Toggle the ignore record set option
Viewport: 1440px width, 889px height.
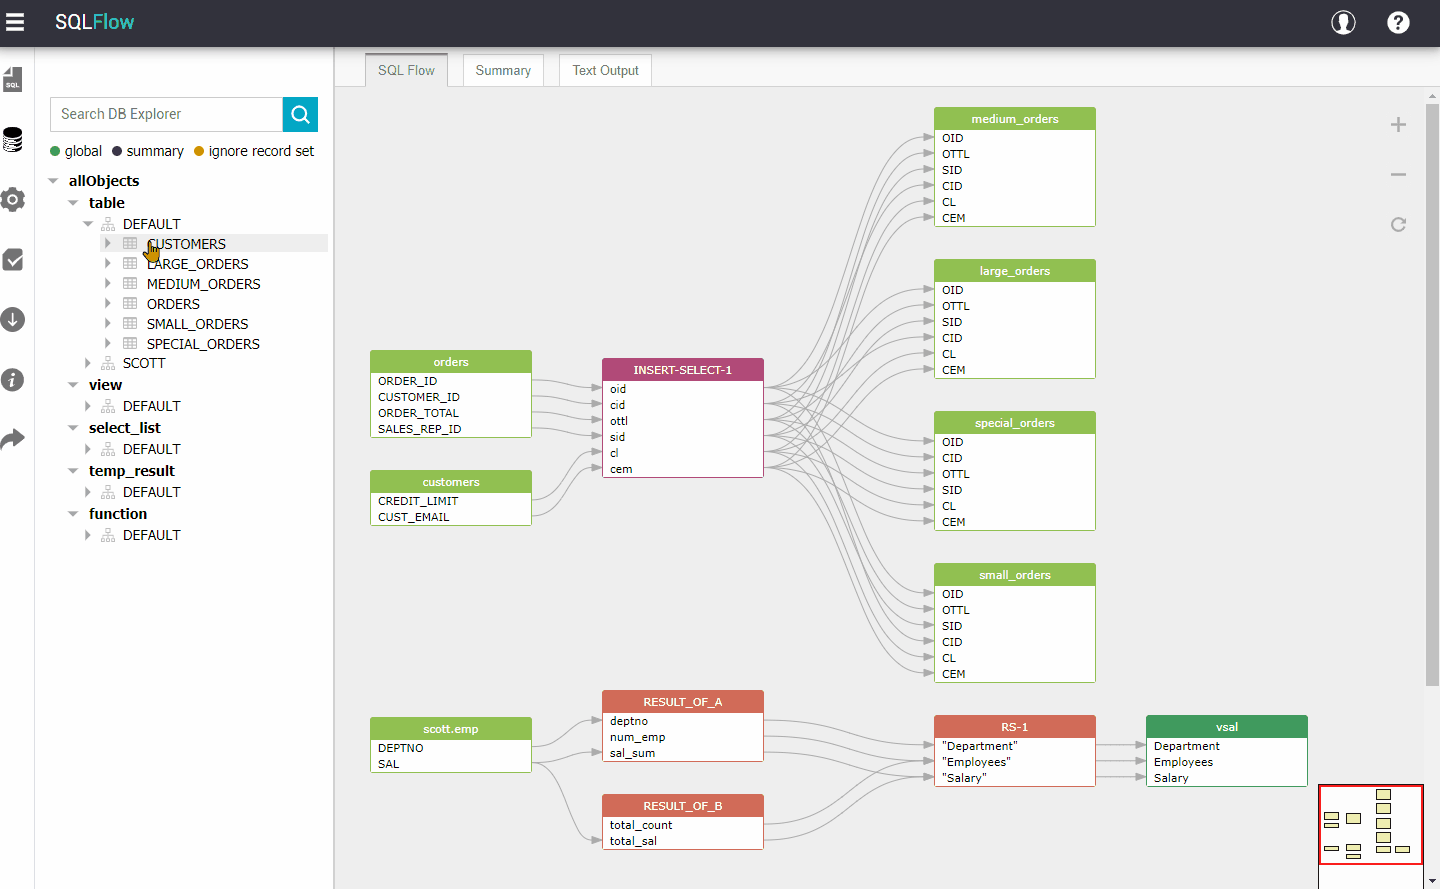254,151
